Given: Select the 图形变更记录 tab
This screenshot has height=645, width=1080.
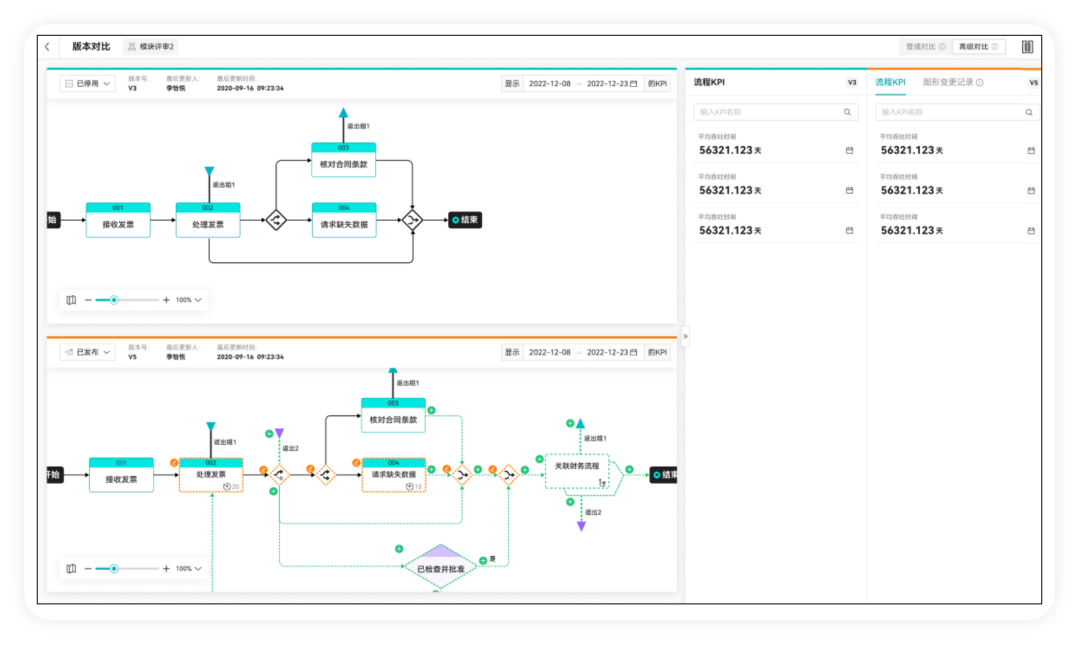Looking at the screenshot, I should tap(946, 83).
